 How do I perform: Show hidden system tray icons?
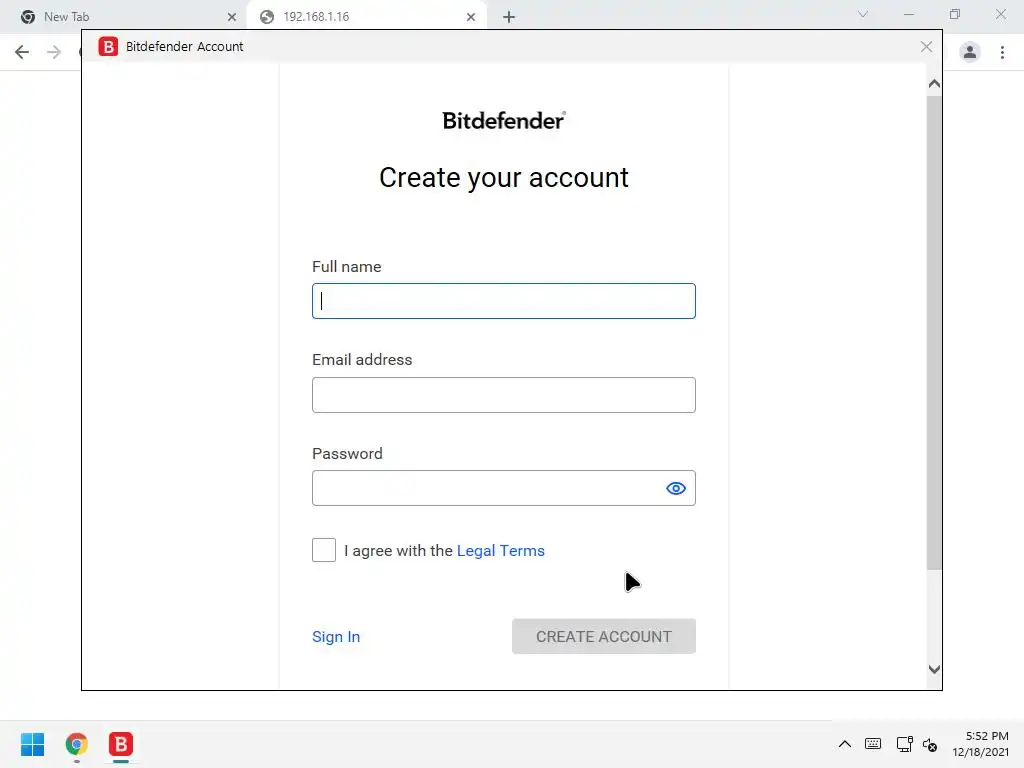click(x=844, y=744)
